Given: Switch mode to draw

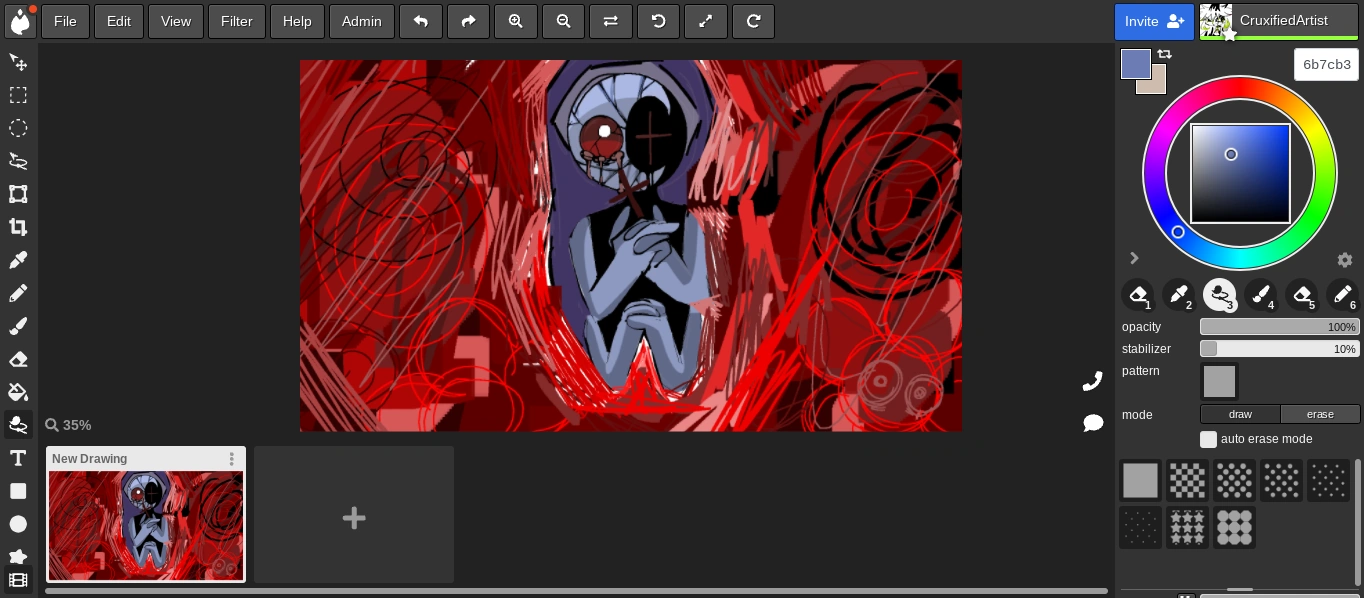Looking at the screenshot, I should 1240,414.
